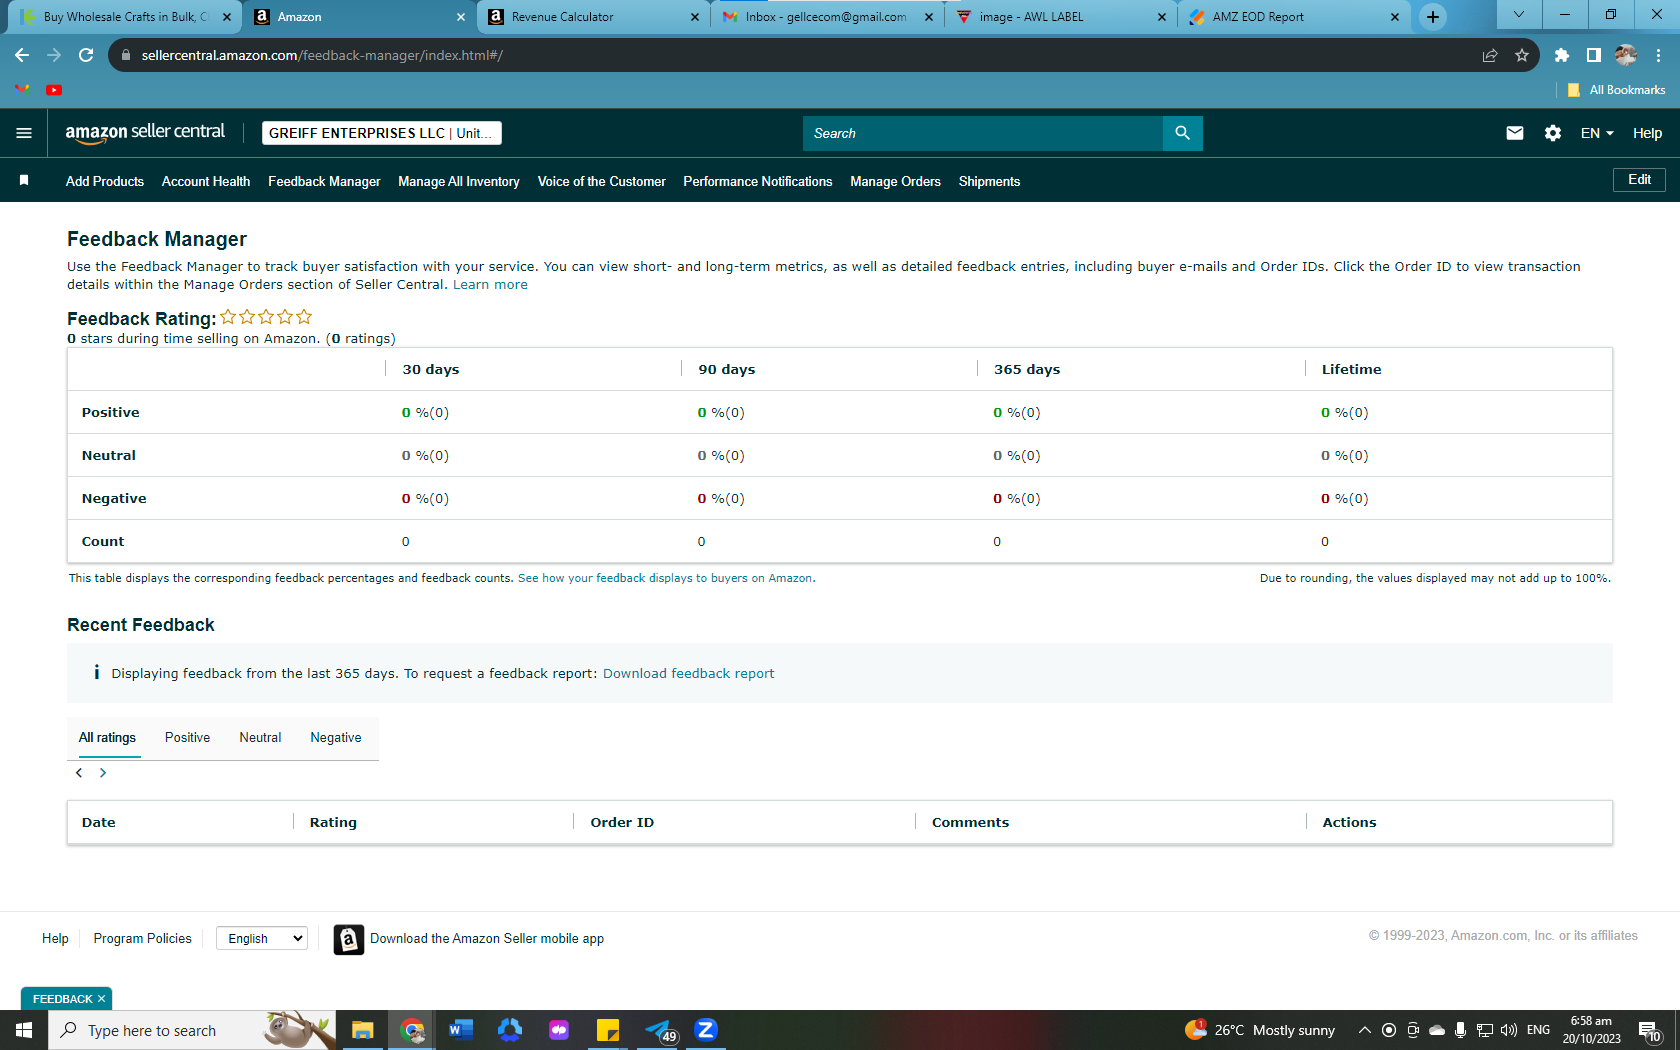Click the Amazon Seller Central logo
Screen dimensions: 1680x1050
(x=145, y=133)
